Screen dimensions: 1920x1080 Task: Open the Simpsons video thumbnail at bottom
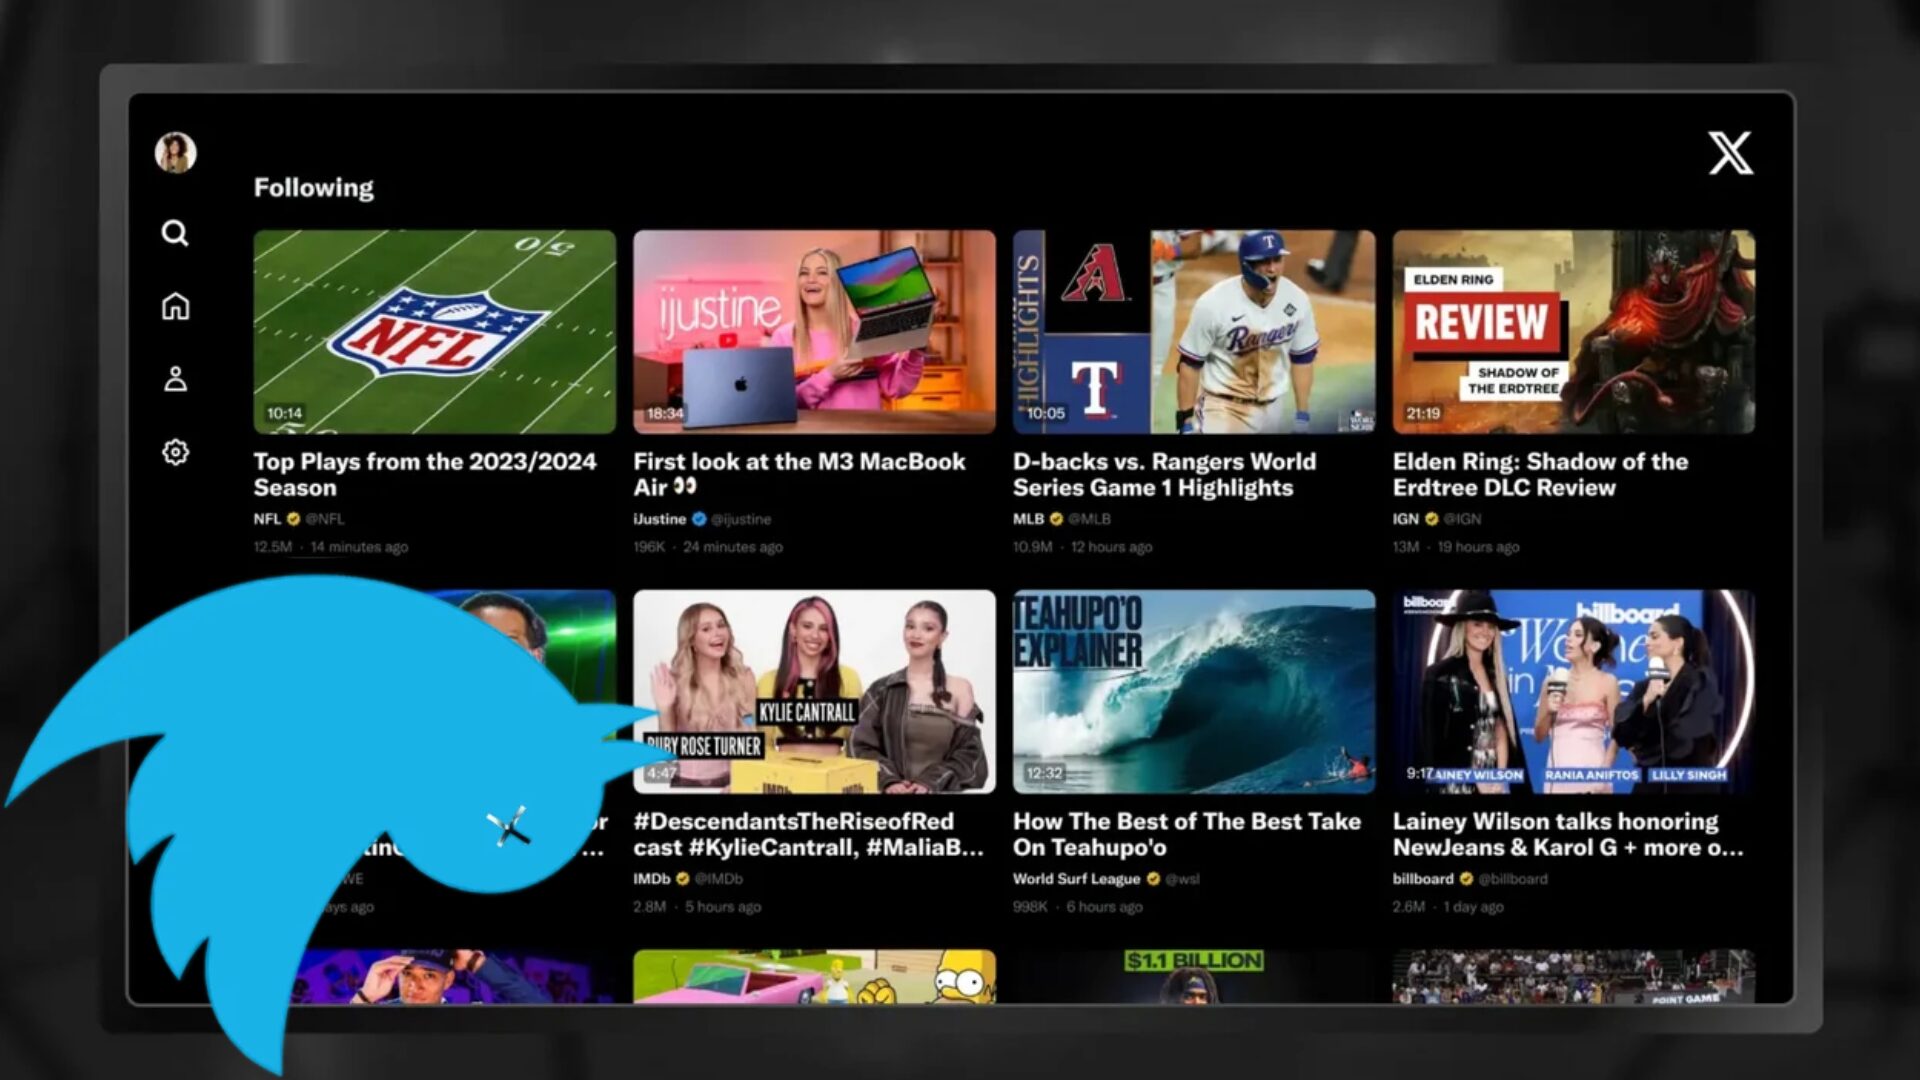[814, 976]
